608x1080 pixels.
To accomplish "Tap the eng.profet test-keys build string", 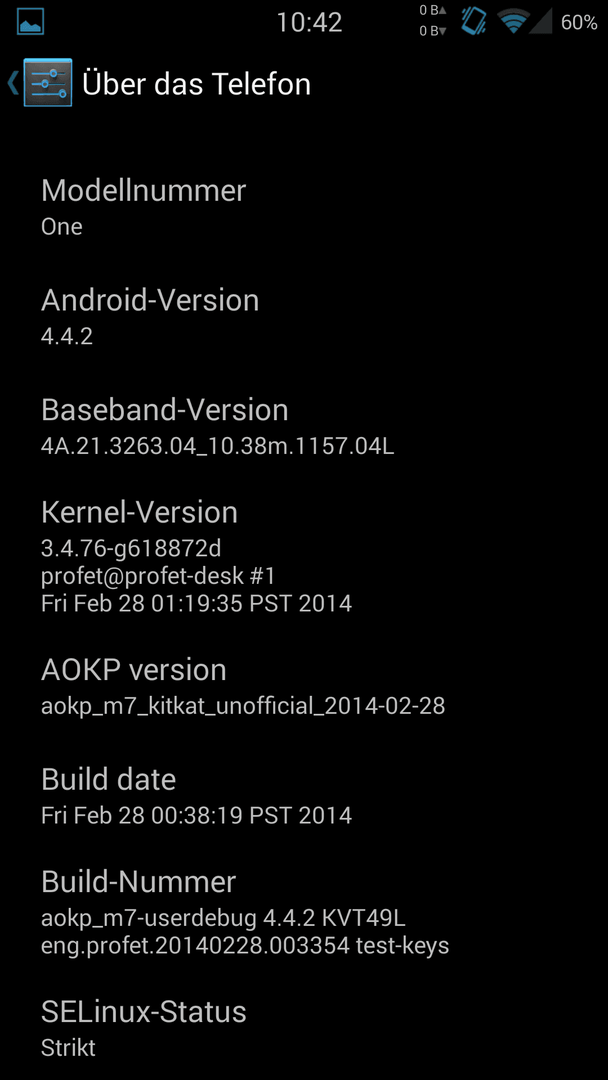I will coord(245,946).
